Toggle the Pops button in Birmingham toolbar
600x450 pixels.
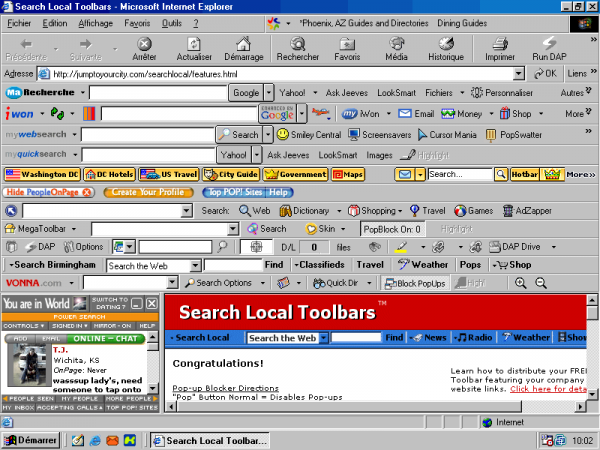point(470,265)
